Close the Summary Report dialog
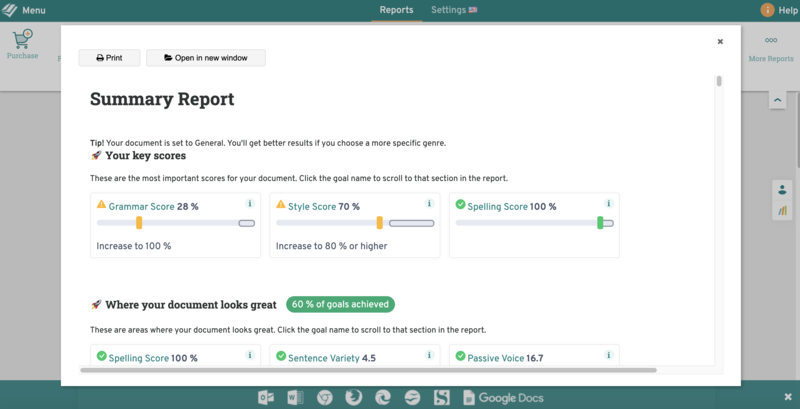This screenshot has height=409, width=800. pos(720,42)
